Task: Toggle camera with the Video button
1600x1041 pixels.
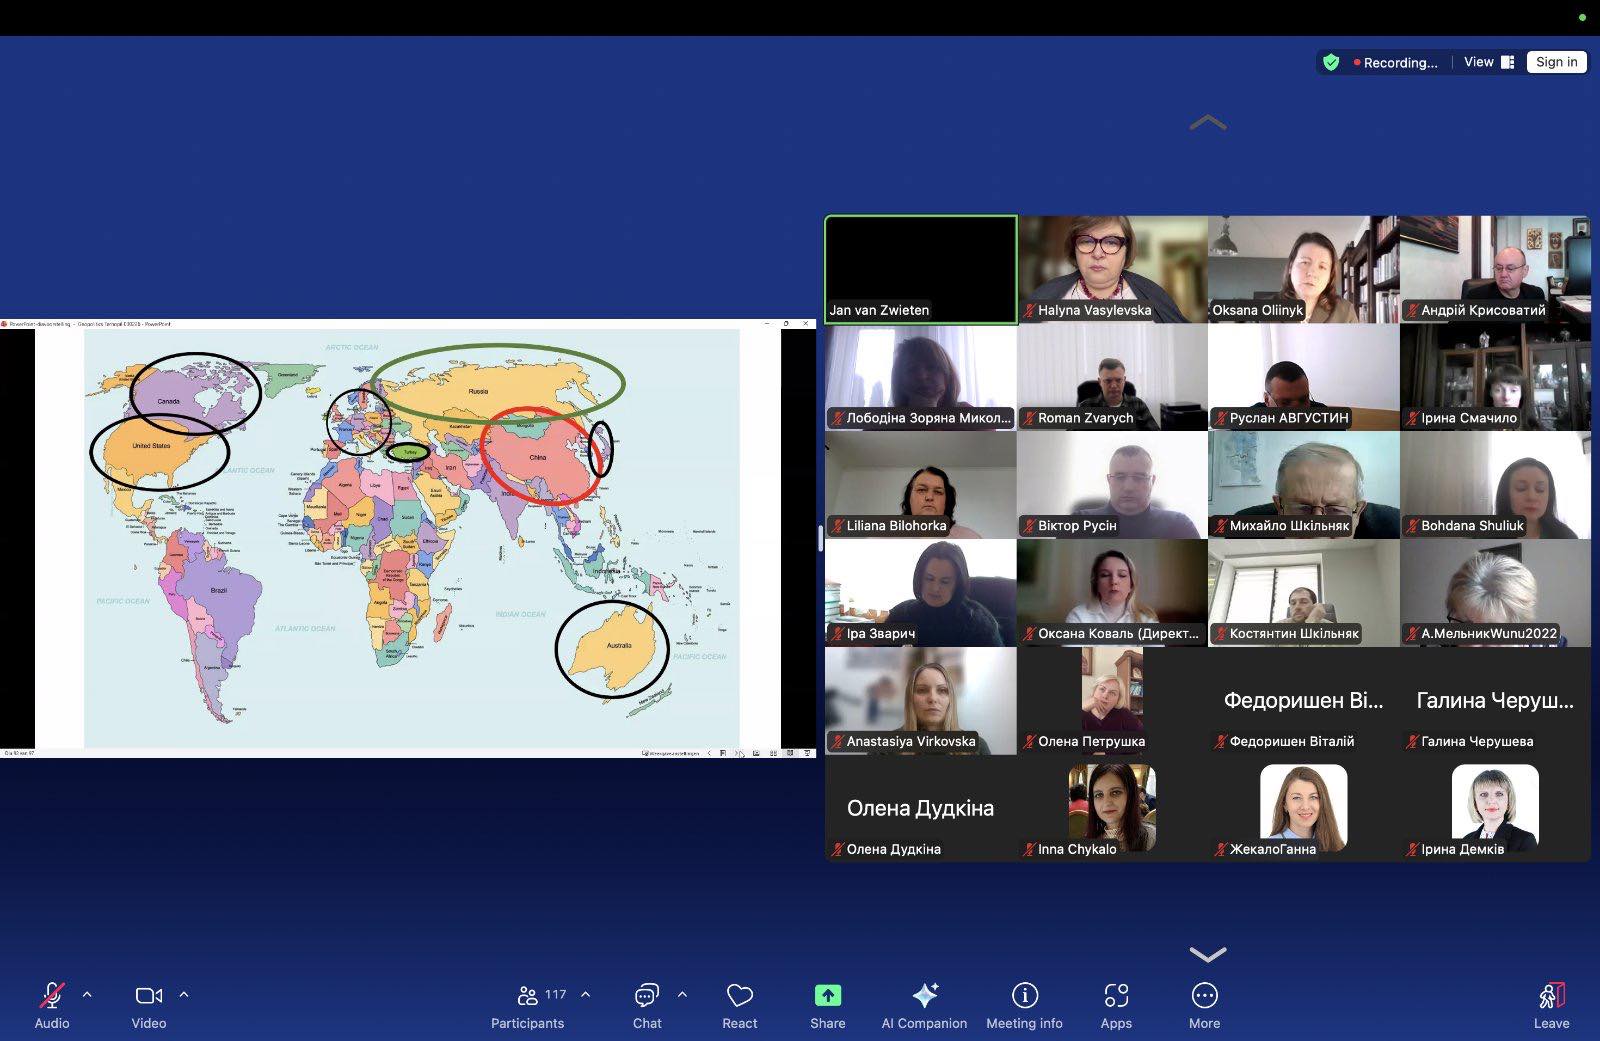Action: pyautogui.click(x=148, y=1004)
